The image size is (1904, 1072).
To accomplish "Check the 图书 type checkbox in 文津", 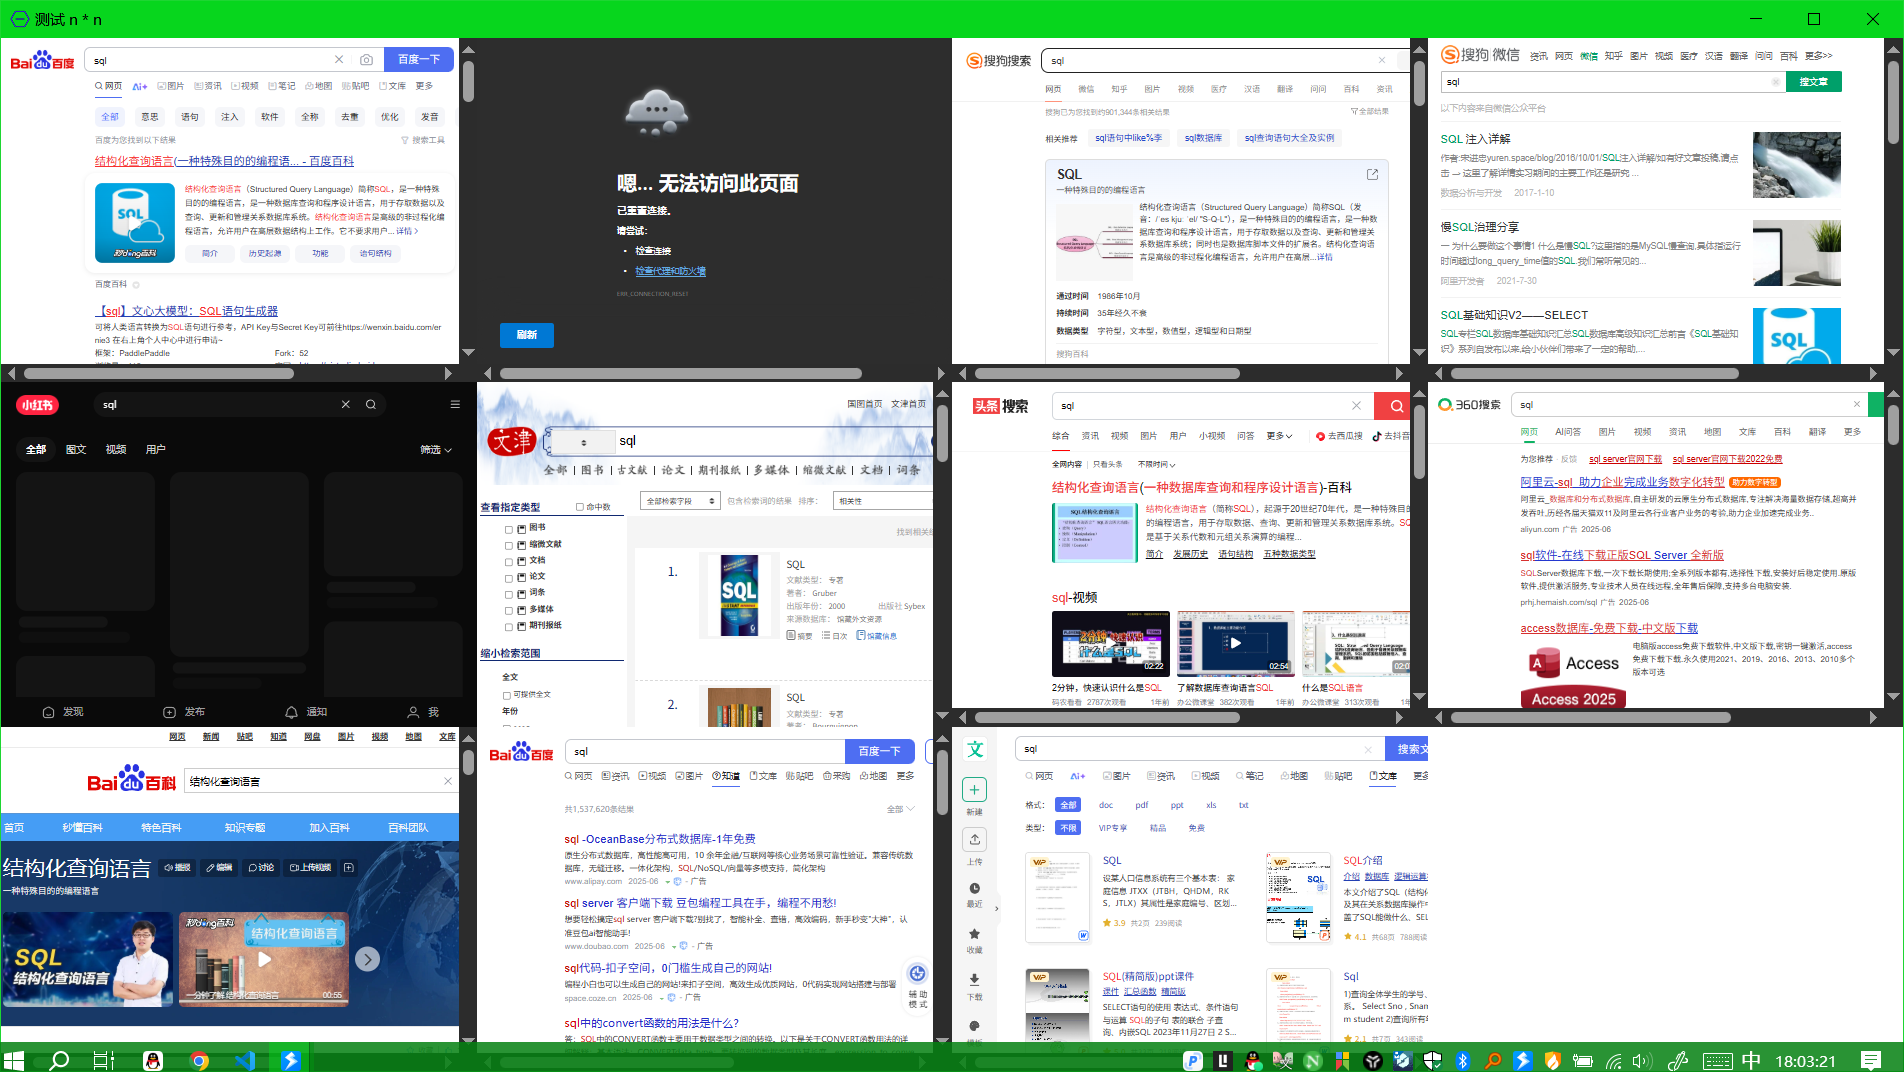I will (x=509, y=529).
